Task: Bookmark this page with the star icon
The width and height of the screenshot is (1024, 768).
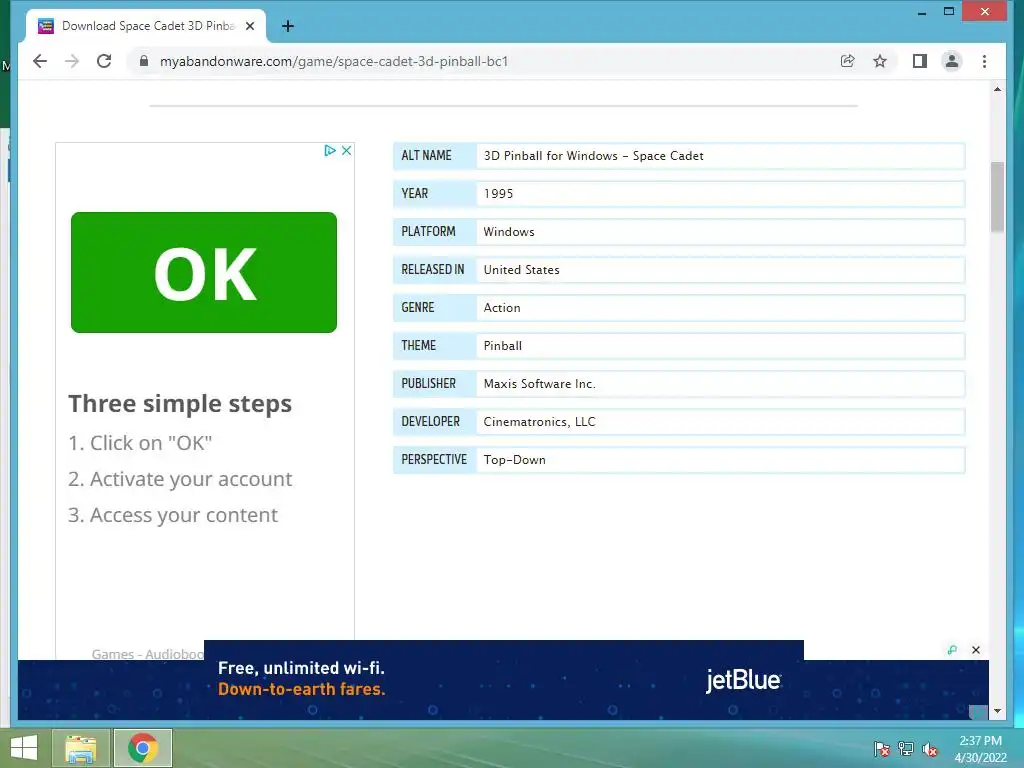Action: (x=880, y=61)
